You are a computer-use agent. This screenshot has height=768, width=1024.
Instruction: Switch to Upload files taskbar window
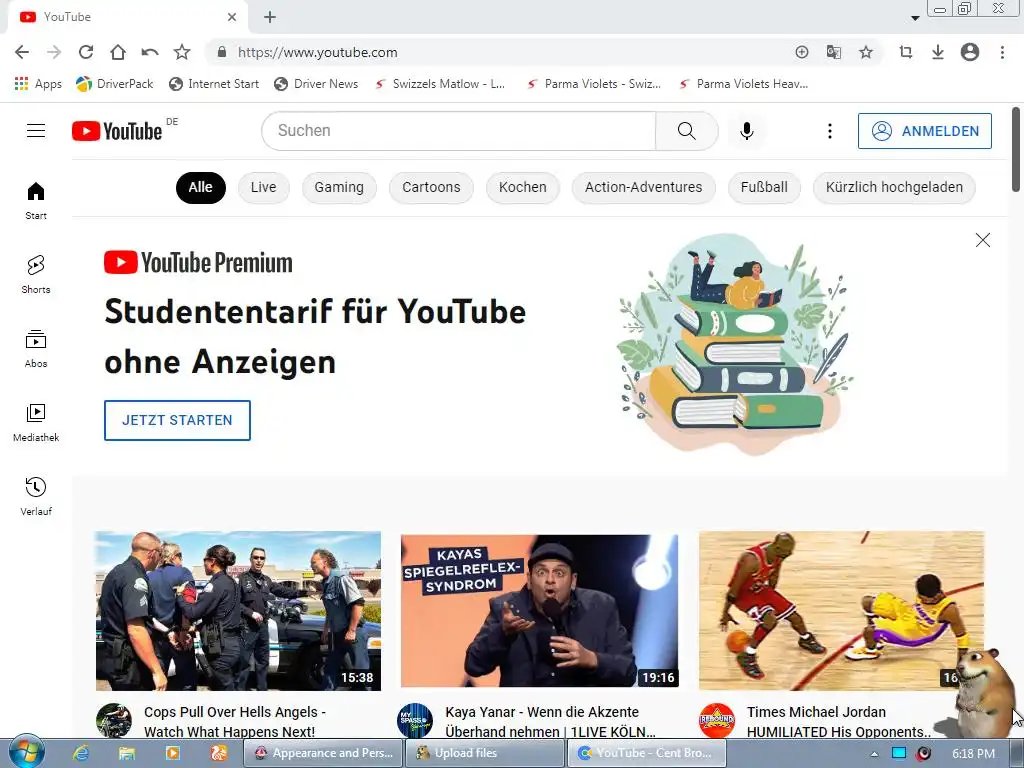(x=485, y=753)
